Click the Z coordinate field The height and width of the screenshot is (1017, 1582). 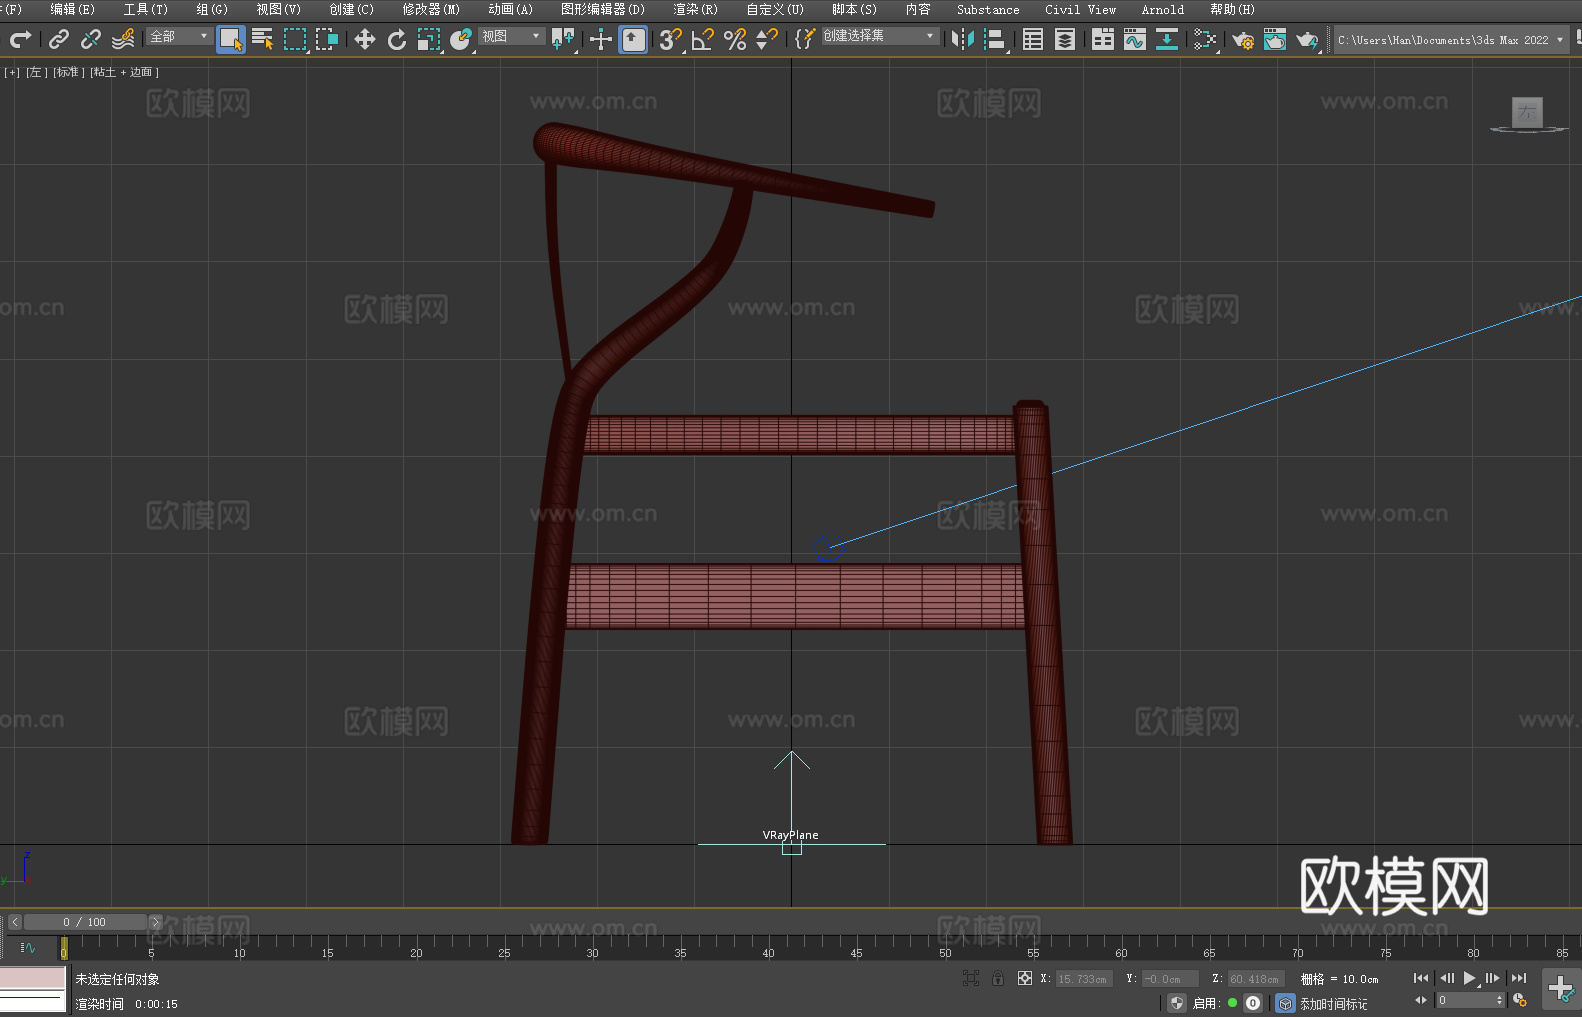(x=1255, y=979)
